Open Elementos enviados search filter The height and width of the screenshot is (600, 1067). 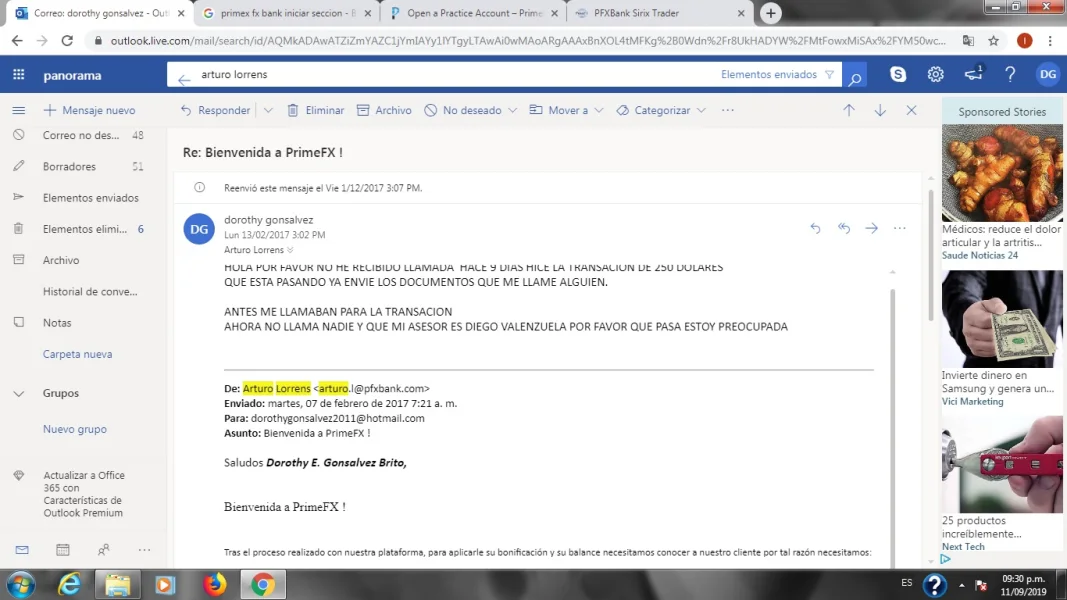tap(777, 75)
